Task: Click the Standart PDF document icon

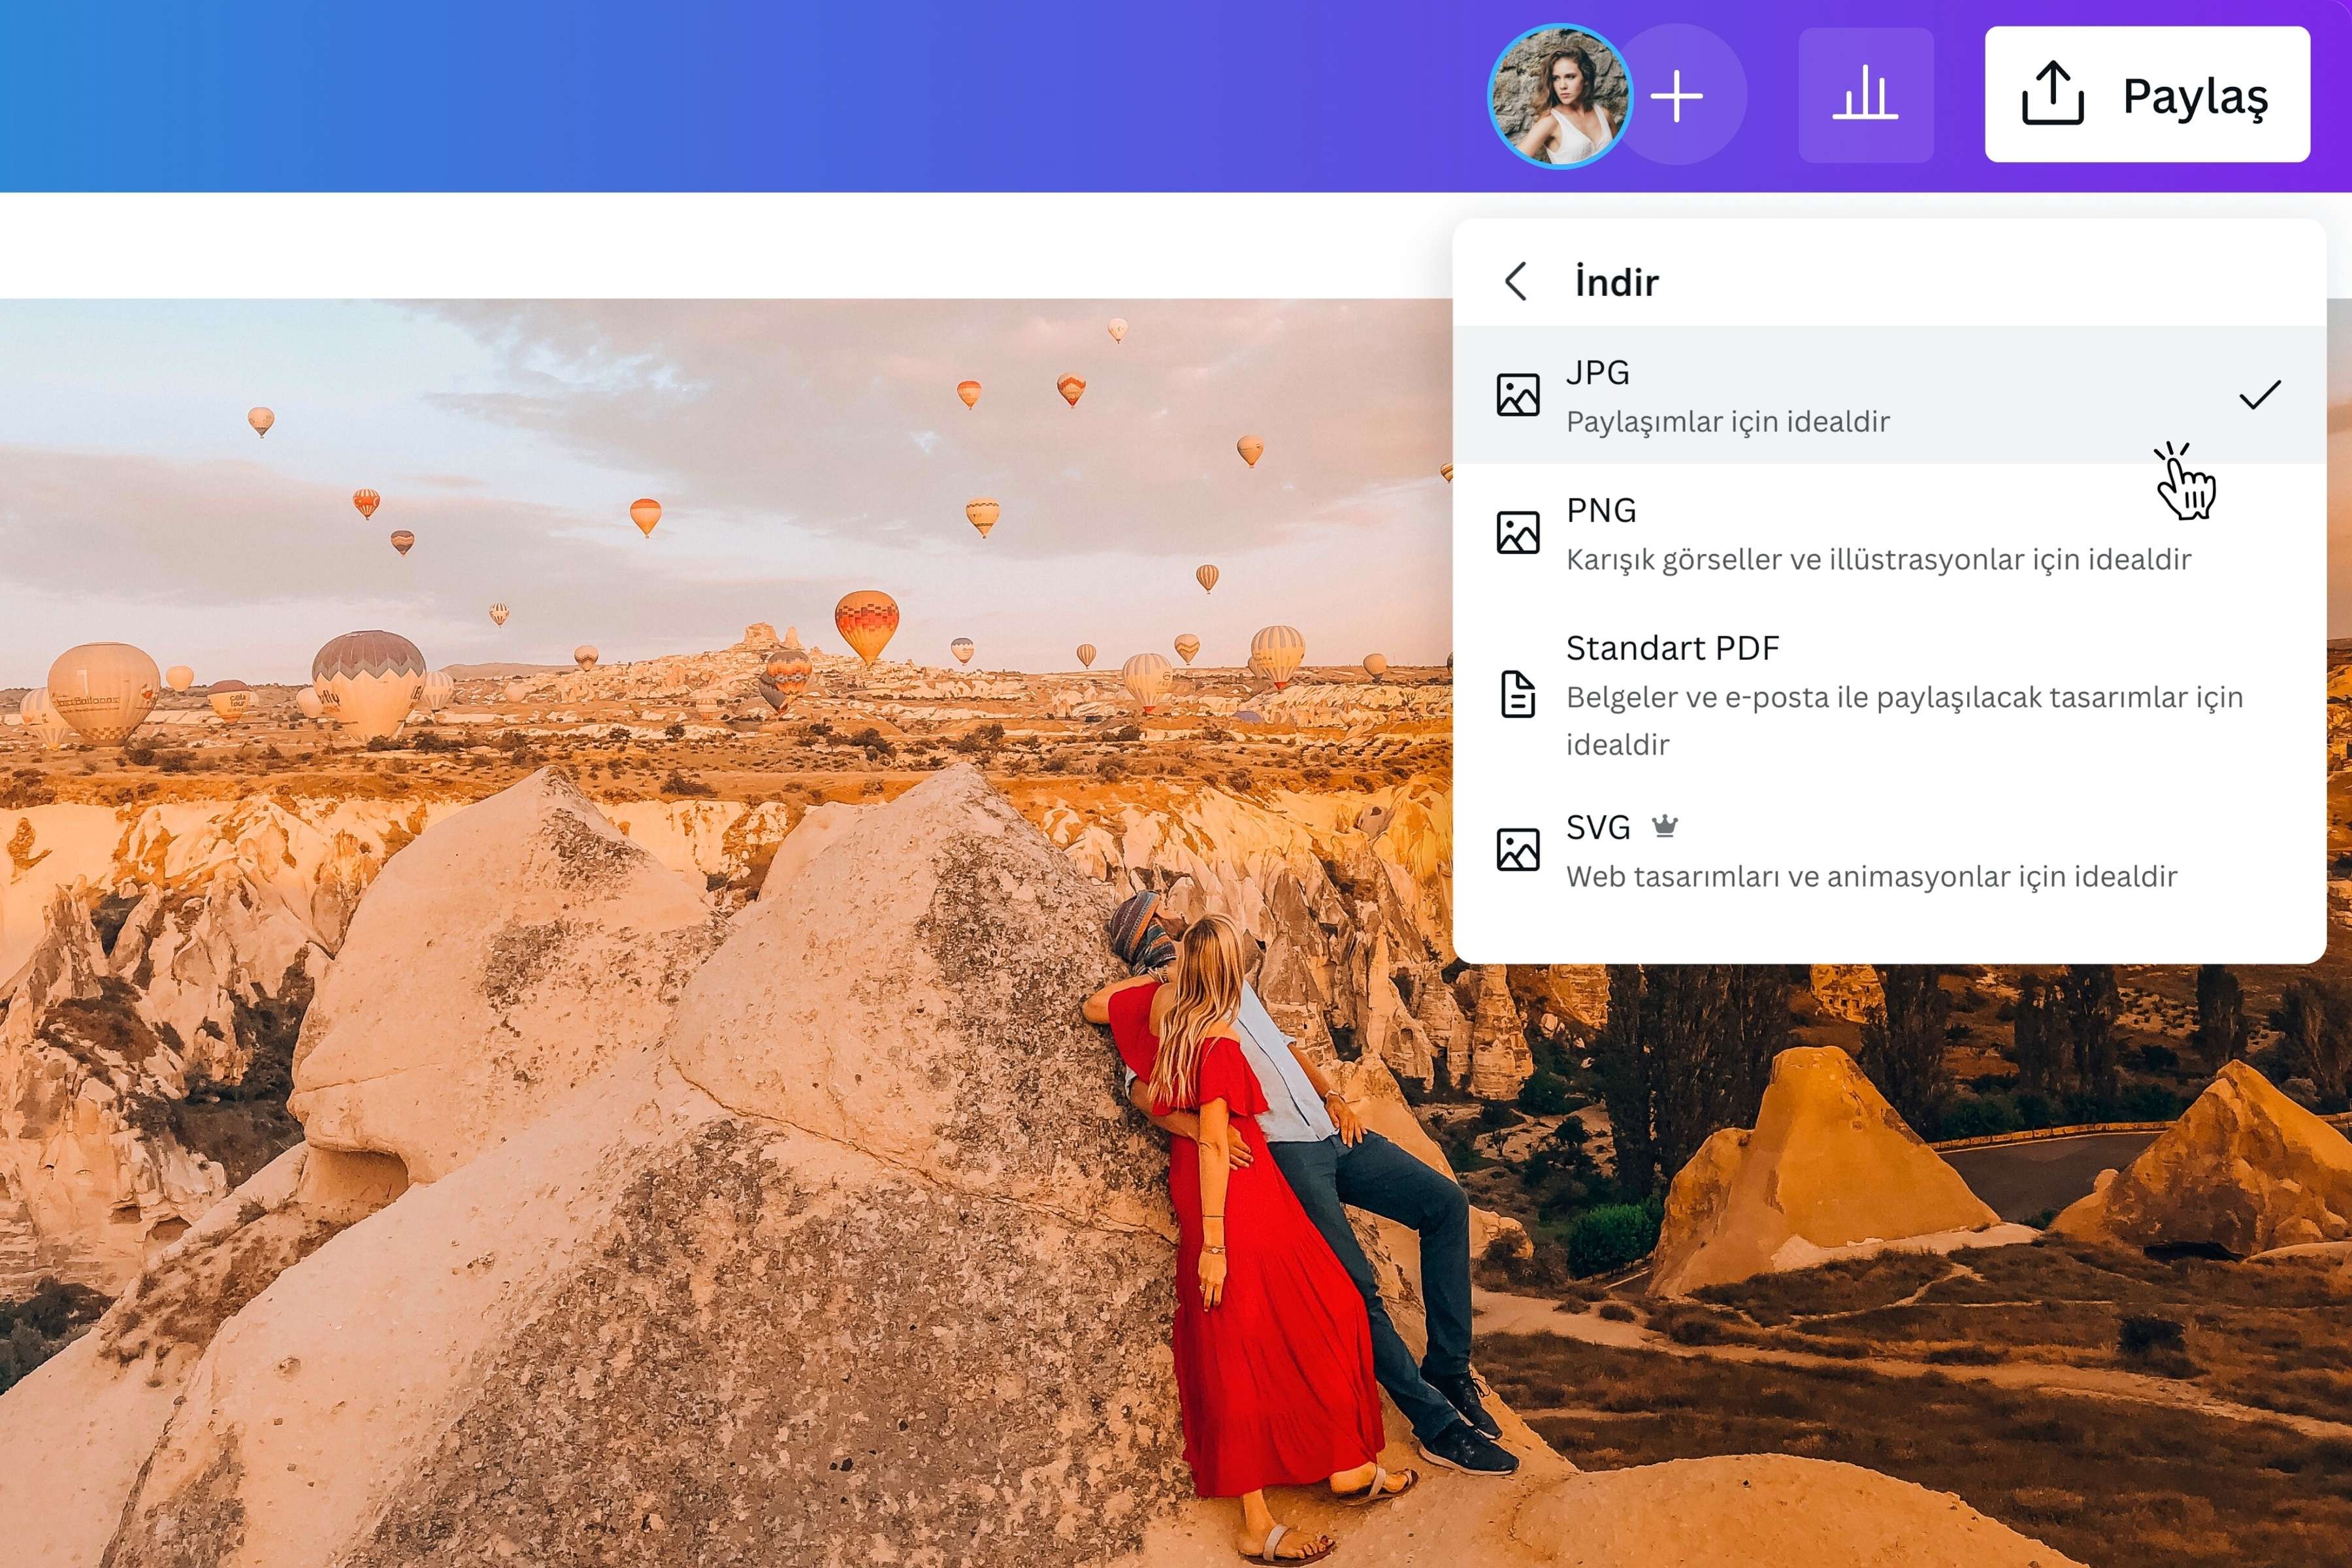Action: click(1518, 694)
